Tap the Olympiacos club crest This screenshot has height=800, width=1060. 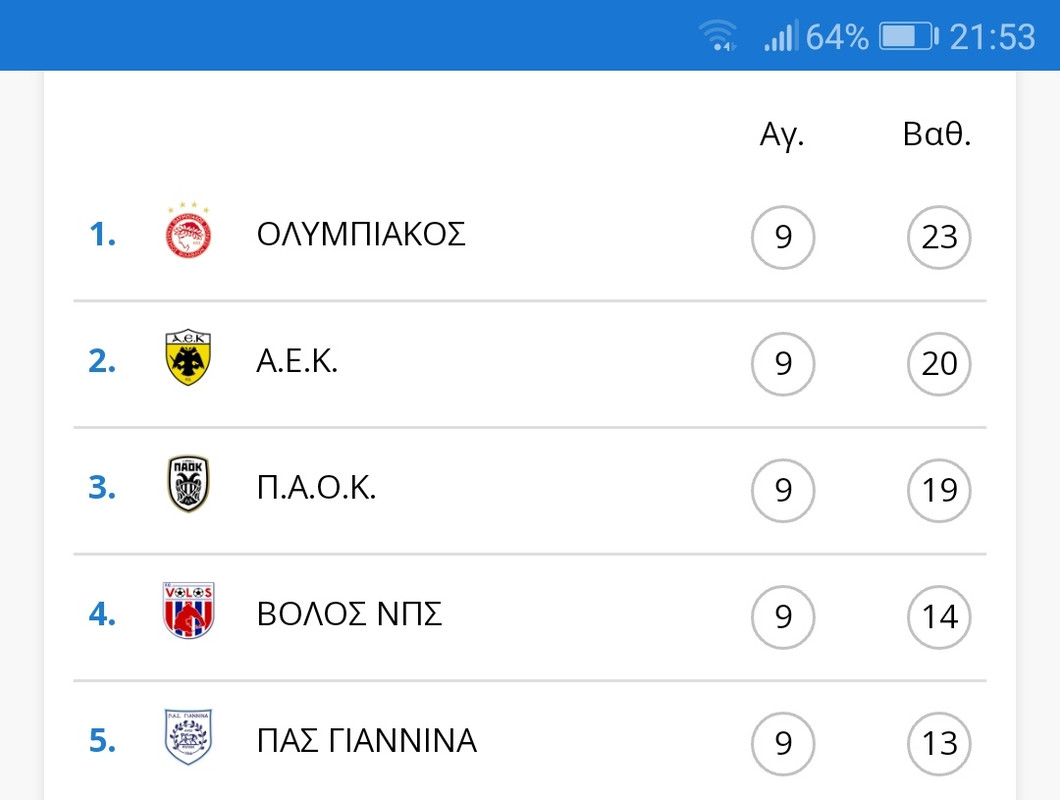(x=189, y=231)
